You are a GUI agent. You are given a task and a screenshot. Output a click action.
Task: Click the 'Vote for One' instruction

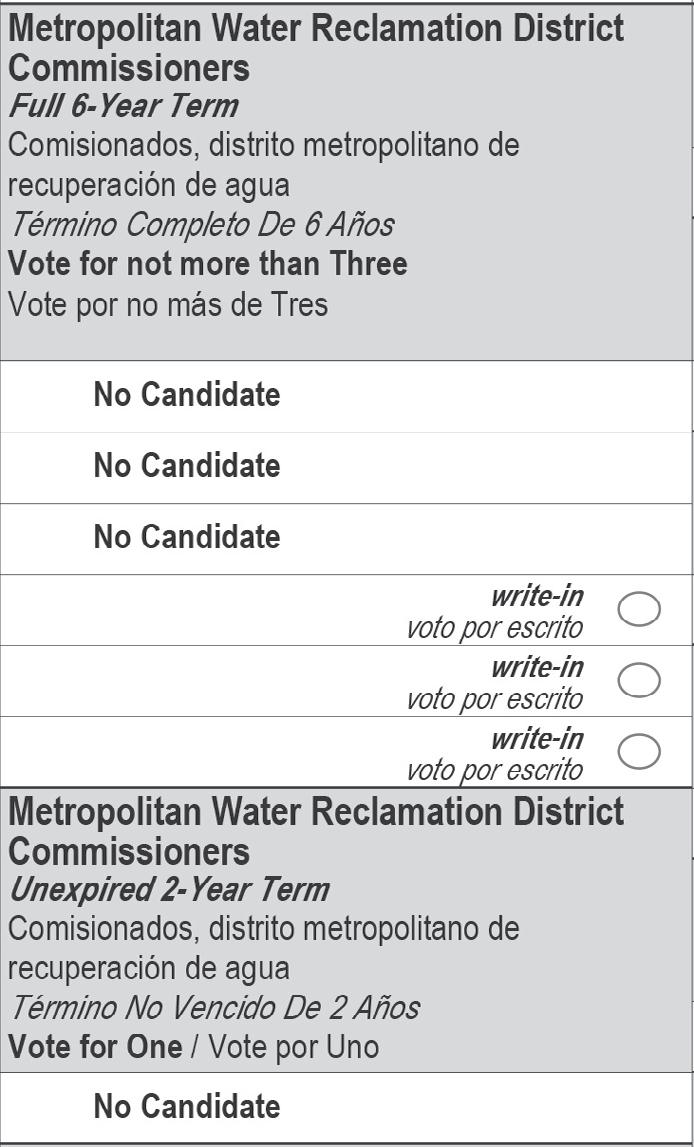(x=95, y=1047)
